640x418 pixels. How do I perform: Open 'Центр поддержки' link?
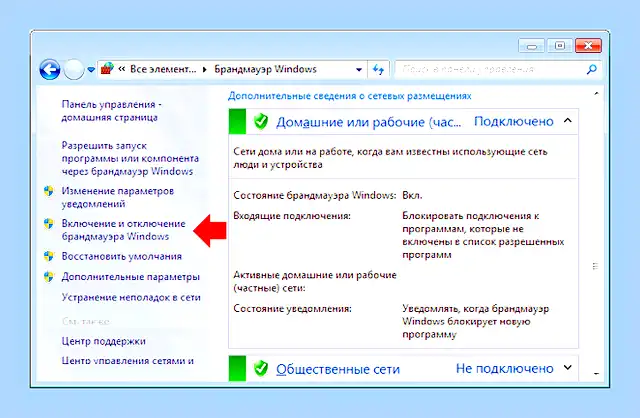(x=104, y=341)
